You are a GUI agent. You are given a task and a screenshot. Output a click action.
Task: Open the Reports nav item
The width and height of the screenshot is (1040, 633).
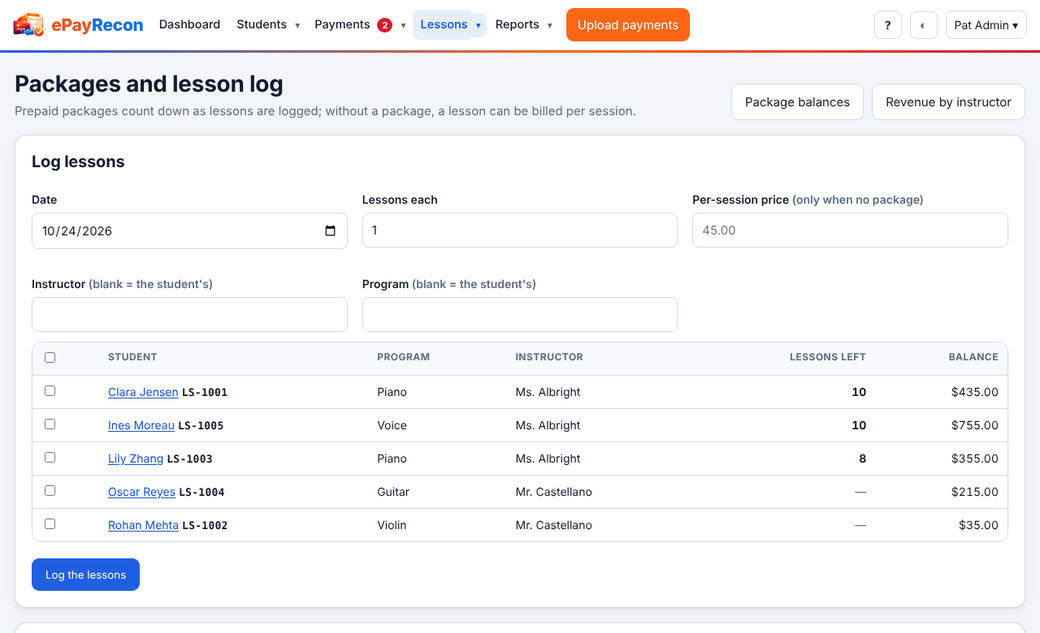click(517, 25)
